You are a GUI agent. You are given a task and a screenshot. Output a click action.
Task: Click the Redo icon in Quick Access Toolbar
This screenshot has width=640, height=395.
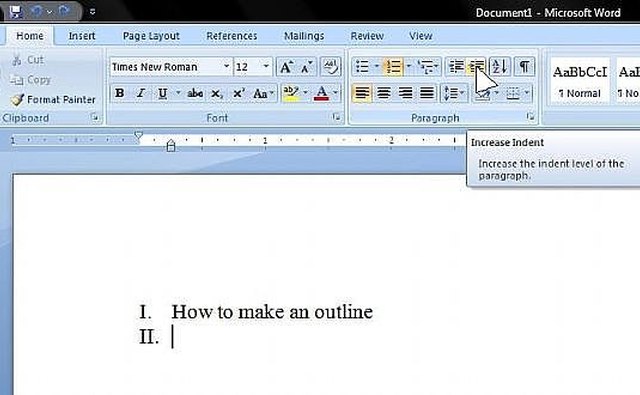[x=64, y=11]
